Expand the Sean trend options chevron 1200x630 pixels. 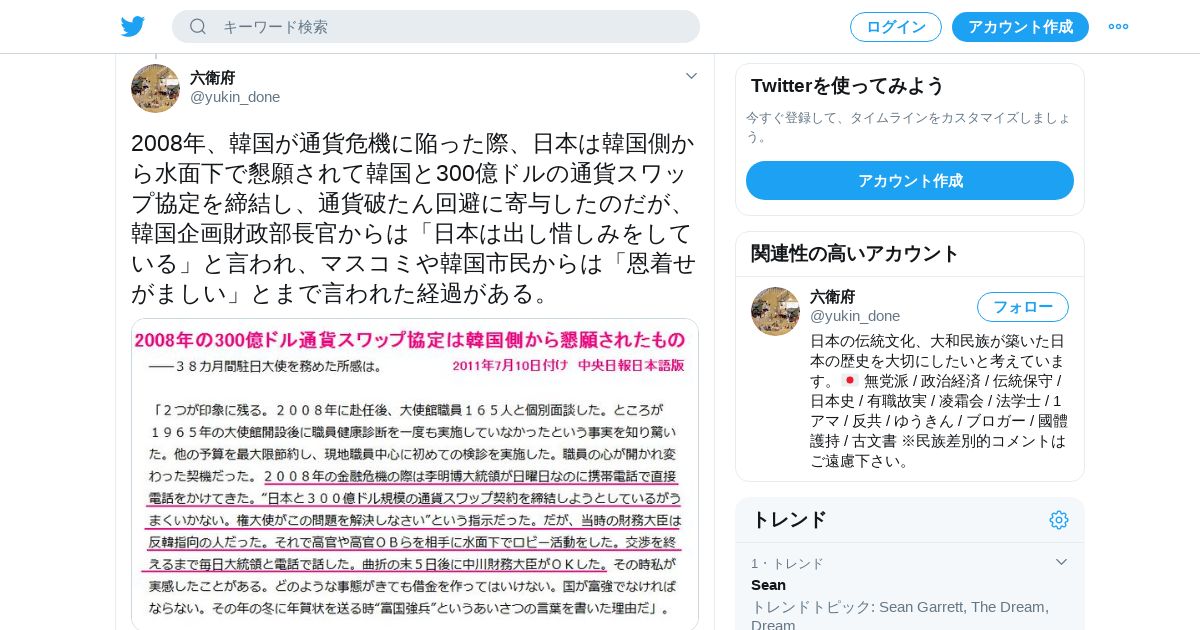1061,562
